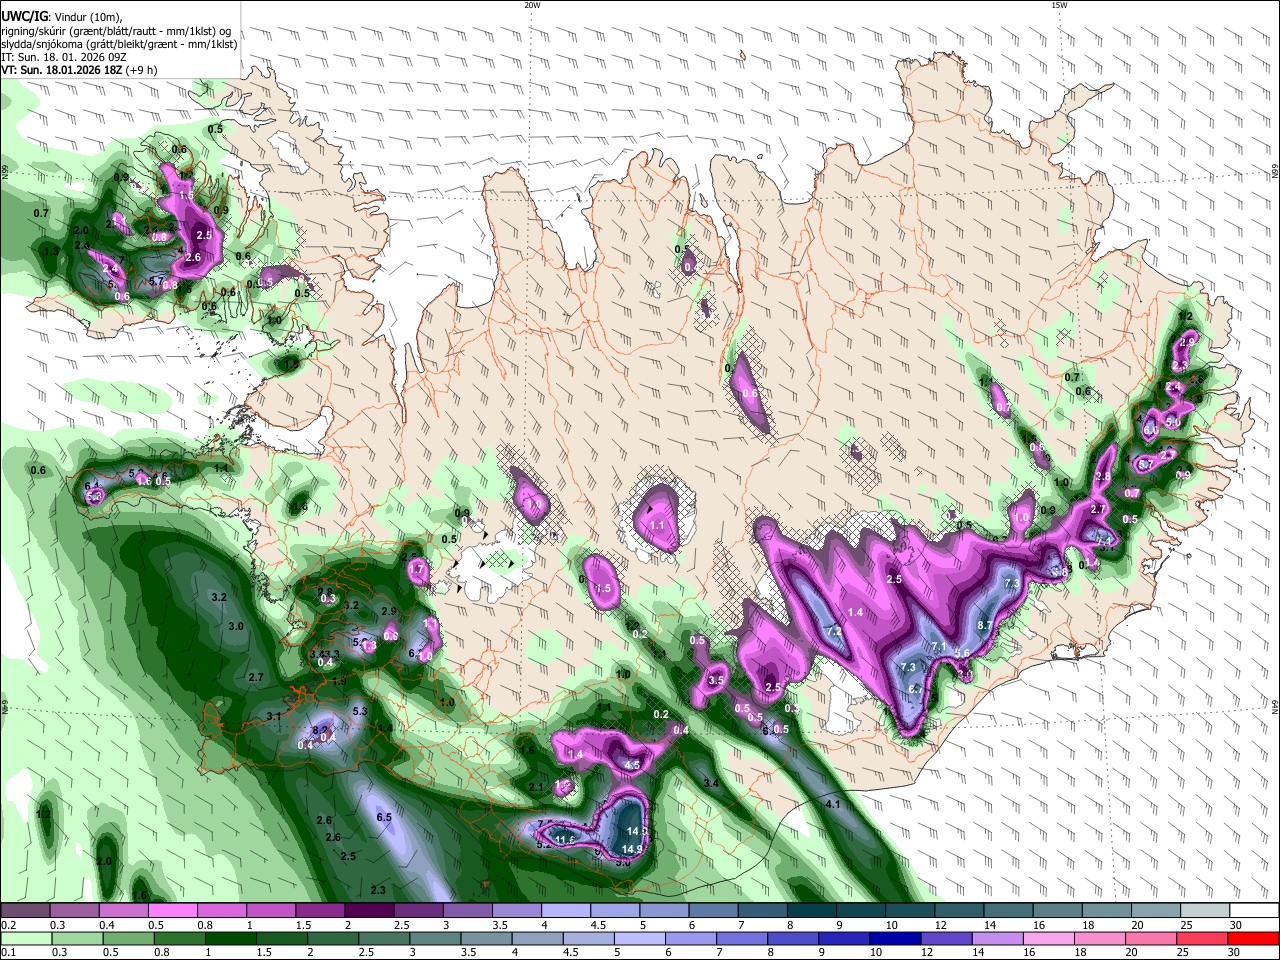Click the 'UWC/IG' title text

pyautogui.click(x=24, y=17)
